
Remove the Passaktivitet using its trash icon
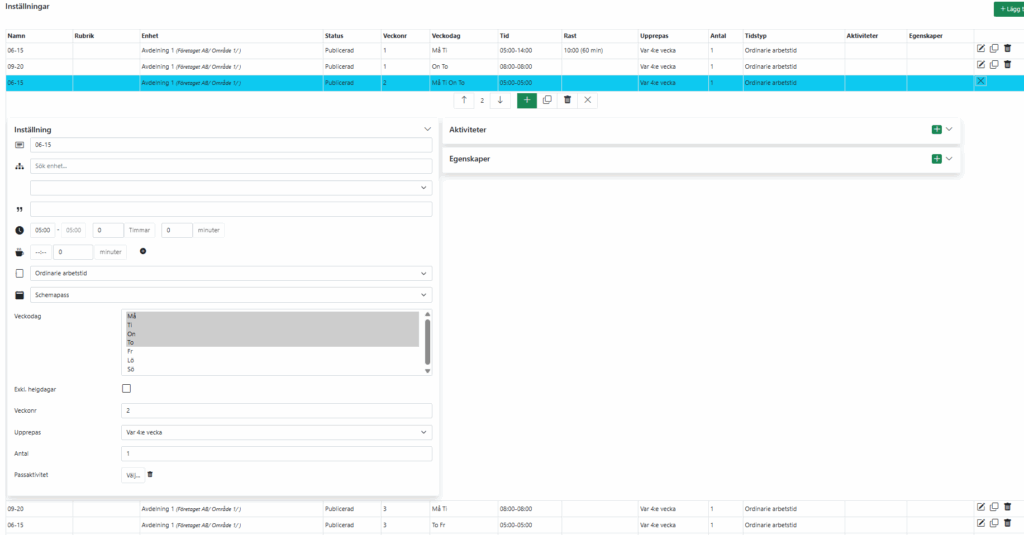coord(150,474)
